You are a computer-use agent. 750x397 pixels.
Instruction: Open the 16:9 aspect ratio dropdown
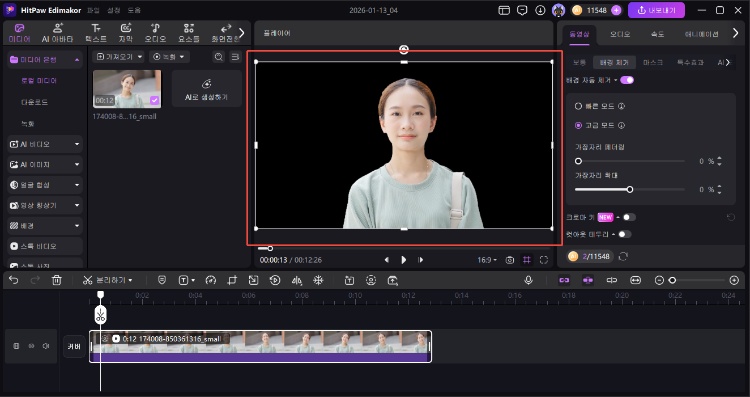487,260
